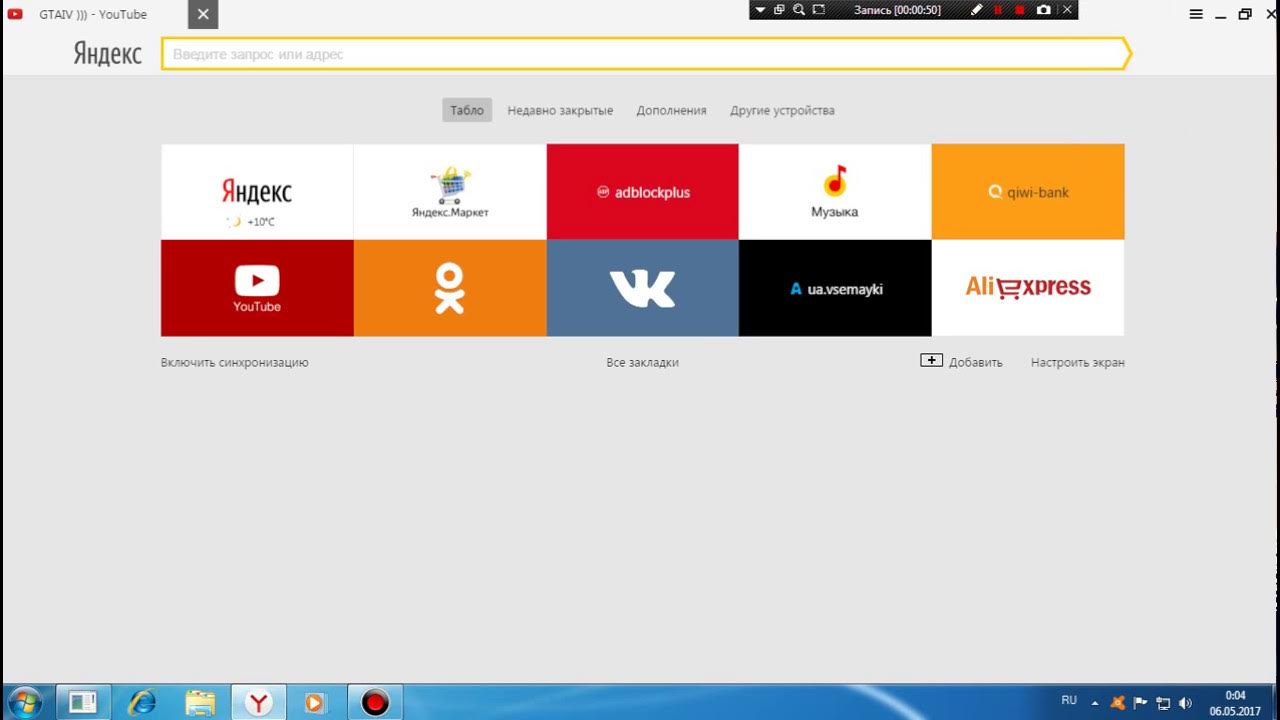Click the RU language indicator

coord(1069,701)
